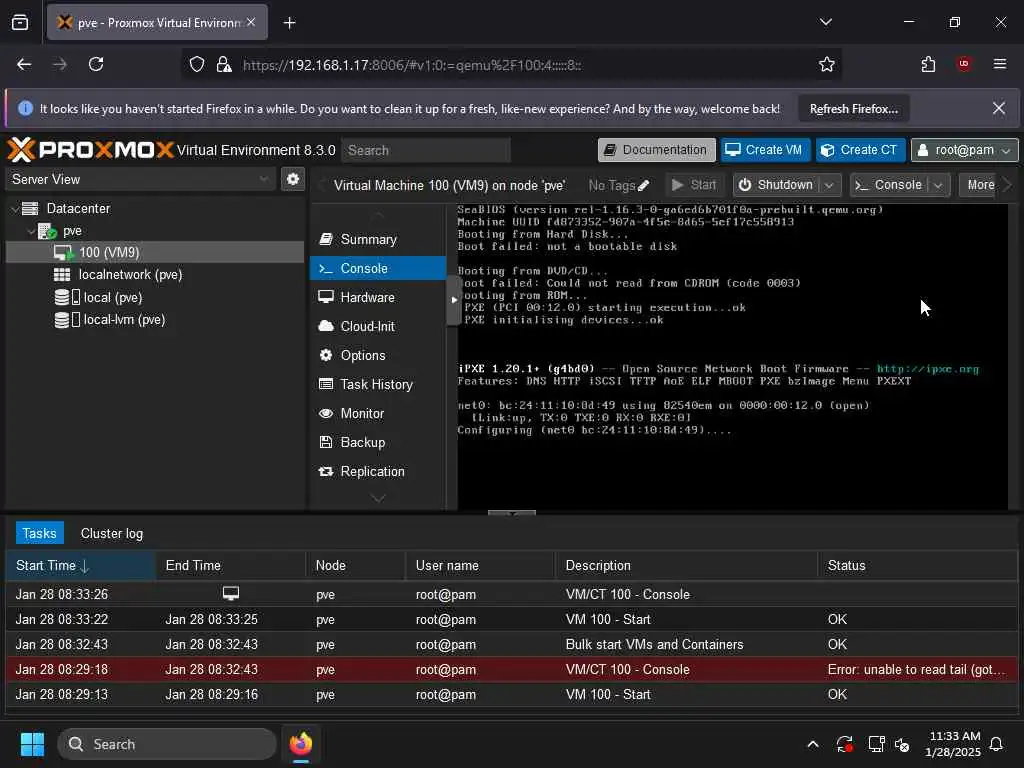
Task: Open the noVNC side panel arrow handle
Action: click(x=454, y=300)
